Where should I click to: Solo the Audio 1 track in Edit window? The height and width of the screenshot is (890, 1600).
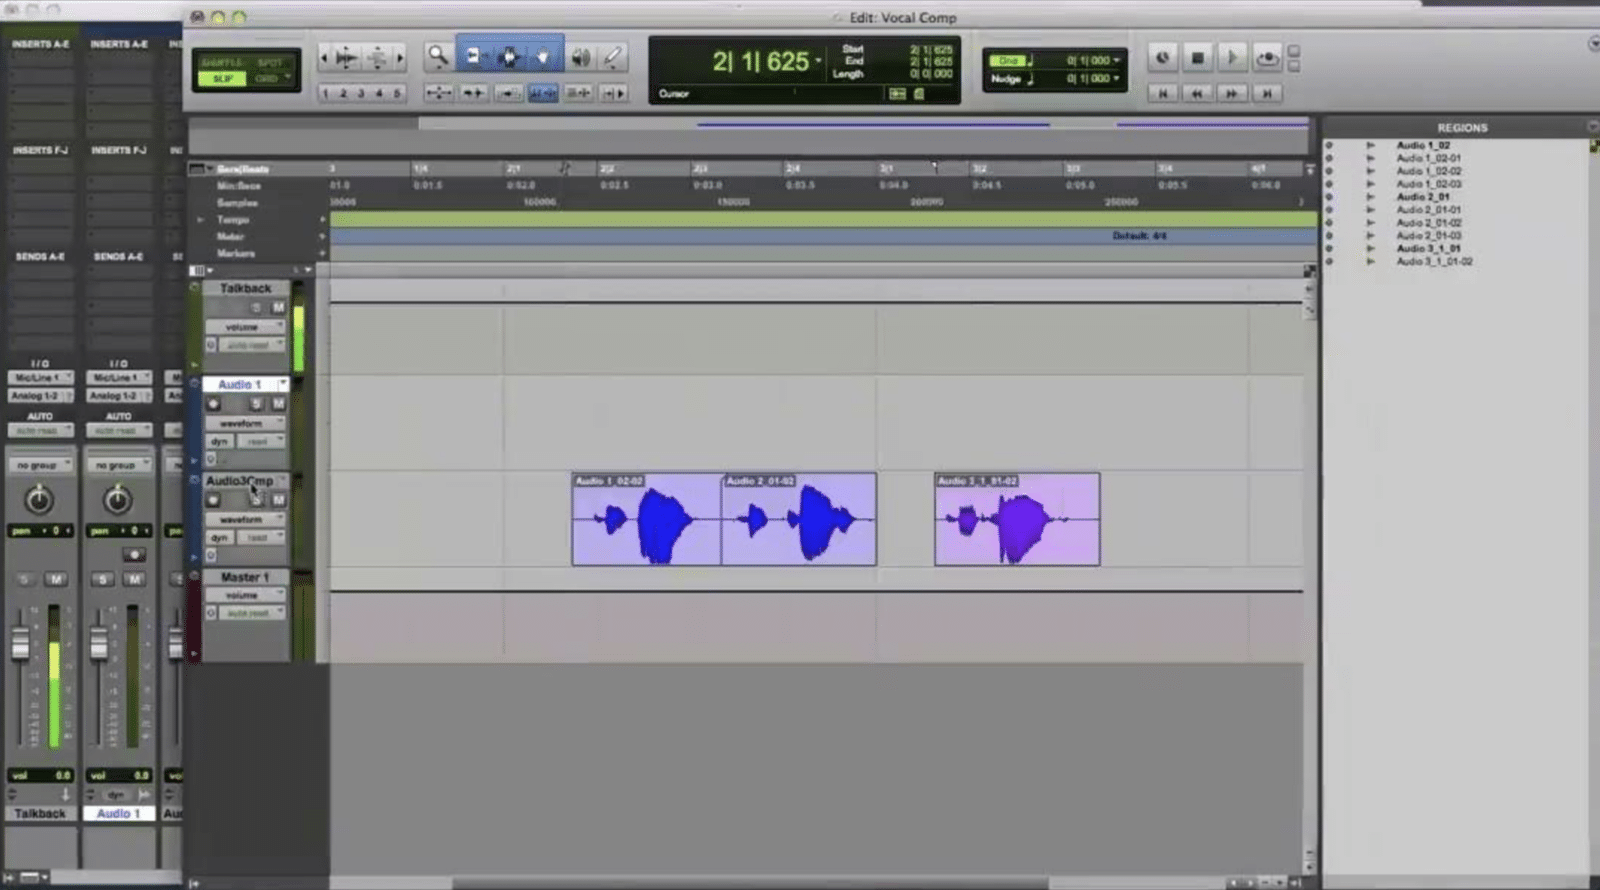coord(257,403)
